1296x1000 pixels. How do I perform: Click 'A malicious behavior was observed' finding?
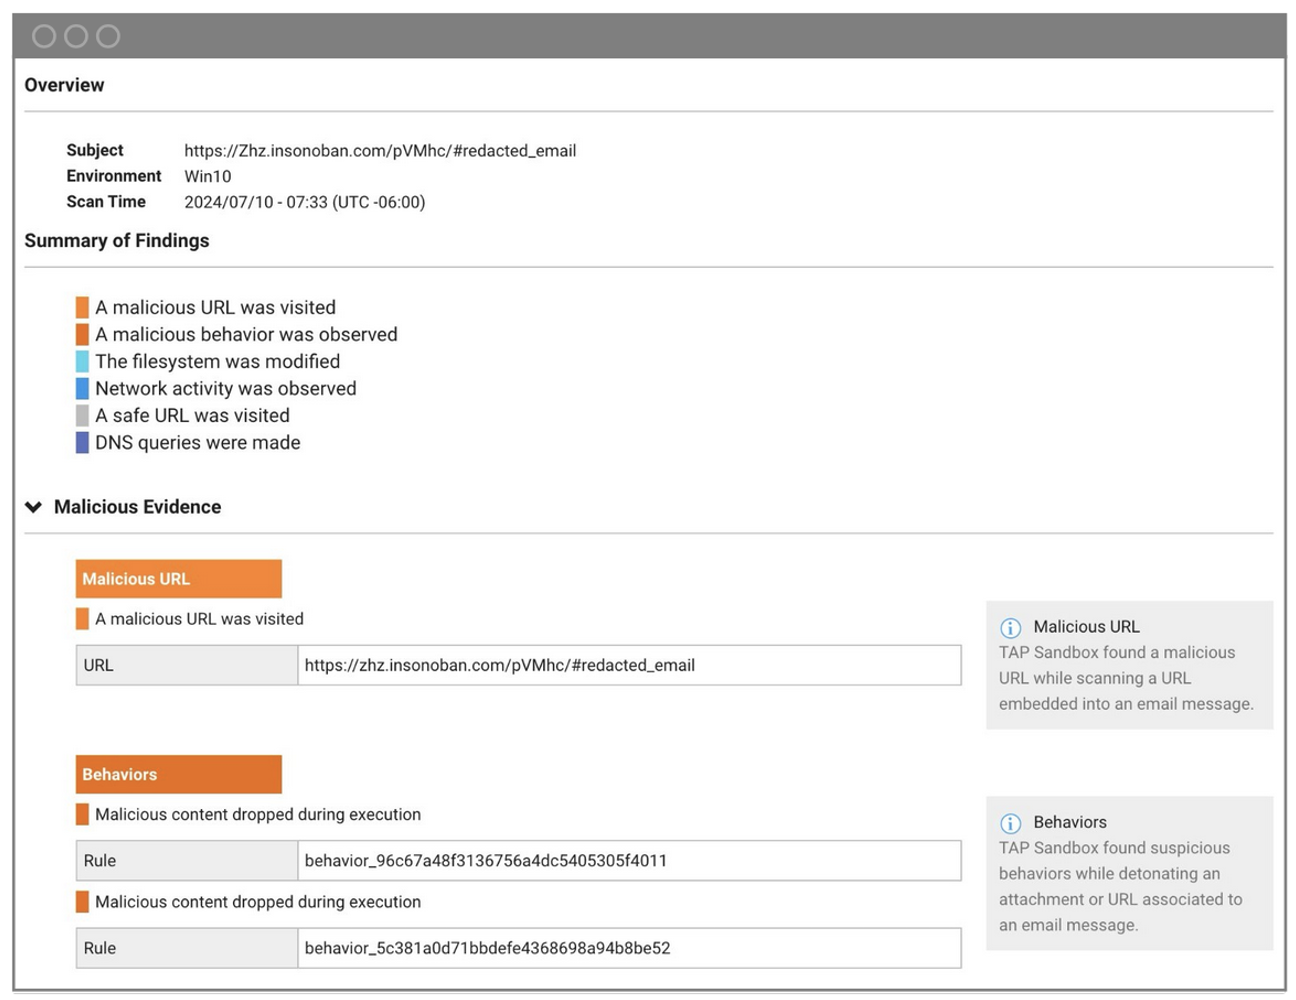tap(246, 335)
